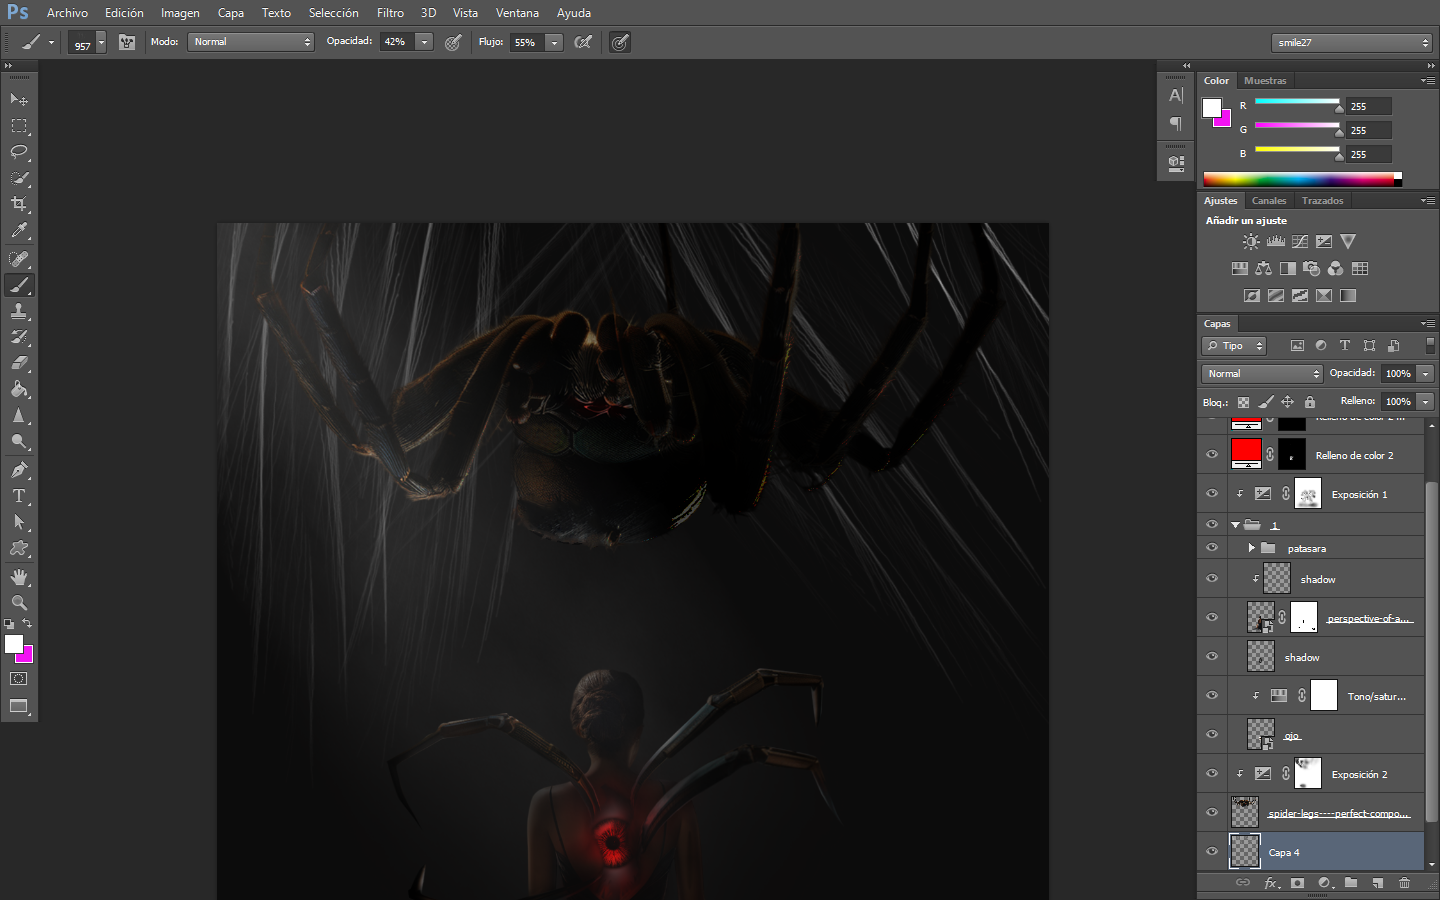Viewport: 1440px width, 900px height.
Task: Toggle lock transparent pixels
Action: [x=1243, y=402]
